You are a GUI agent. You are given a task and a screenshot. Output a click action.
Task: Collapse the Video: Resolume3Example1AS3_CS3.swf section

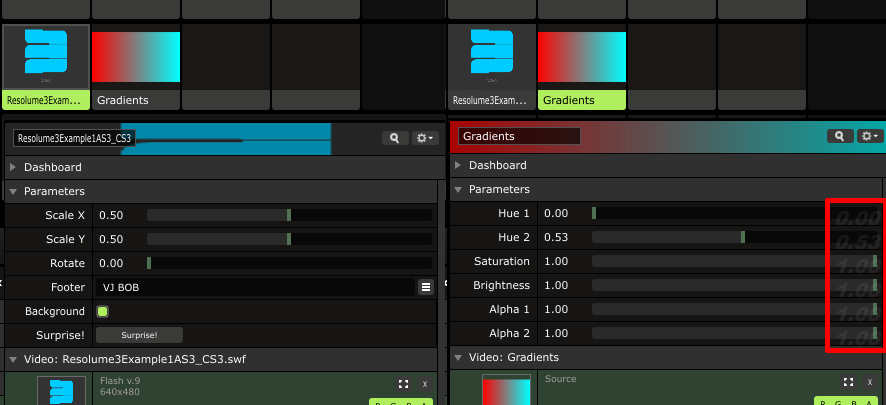coord(13,359)
